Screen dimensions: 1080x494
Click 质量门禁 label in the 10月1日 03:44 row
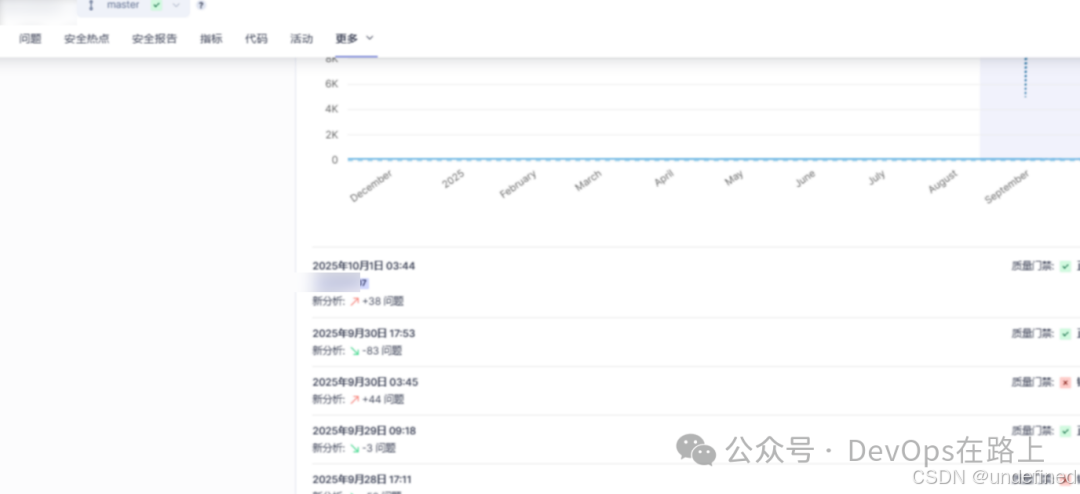tap(1032, 266)
